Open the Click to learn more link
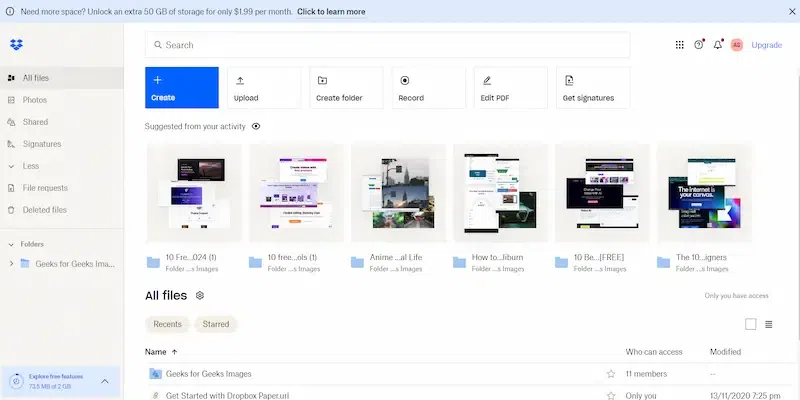The height and width of the screenshot is (400, 800). pyautogui.click(x=331, y=11)
